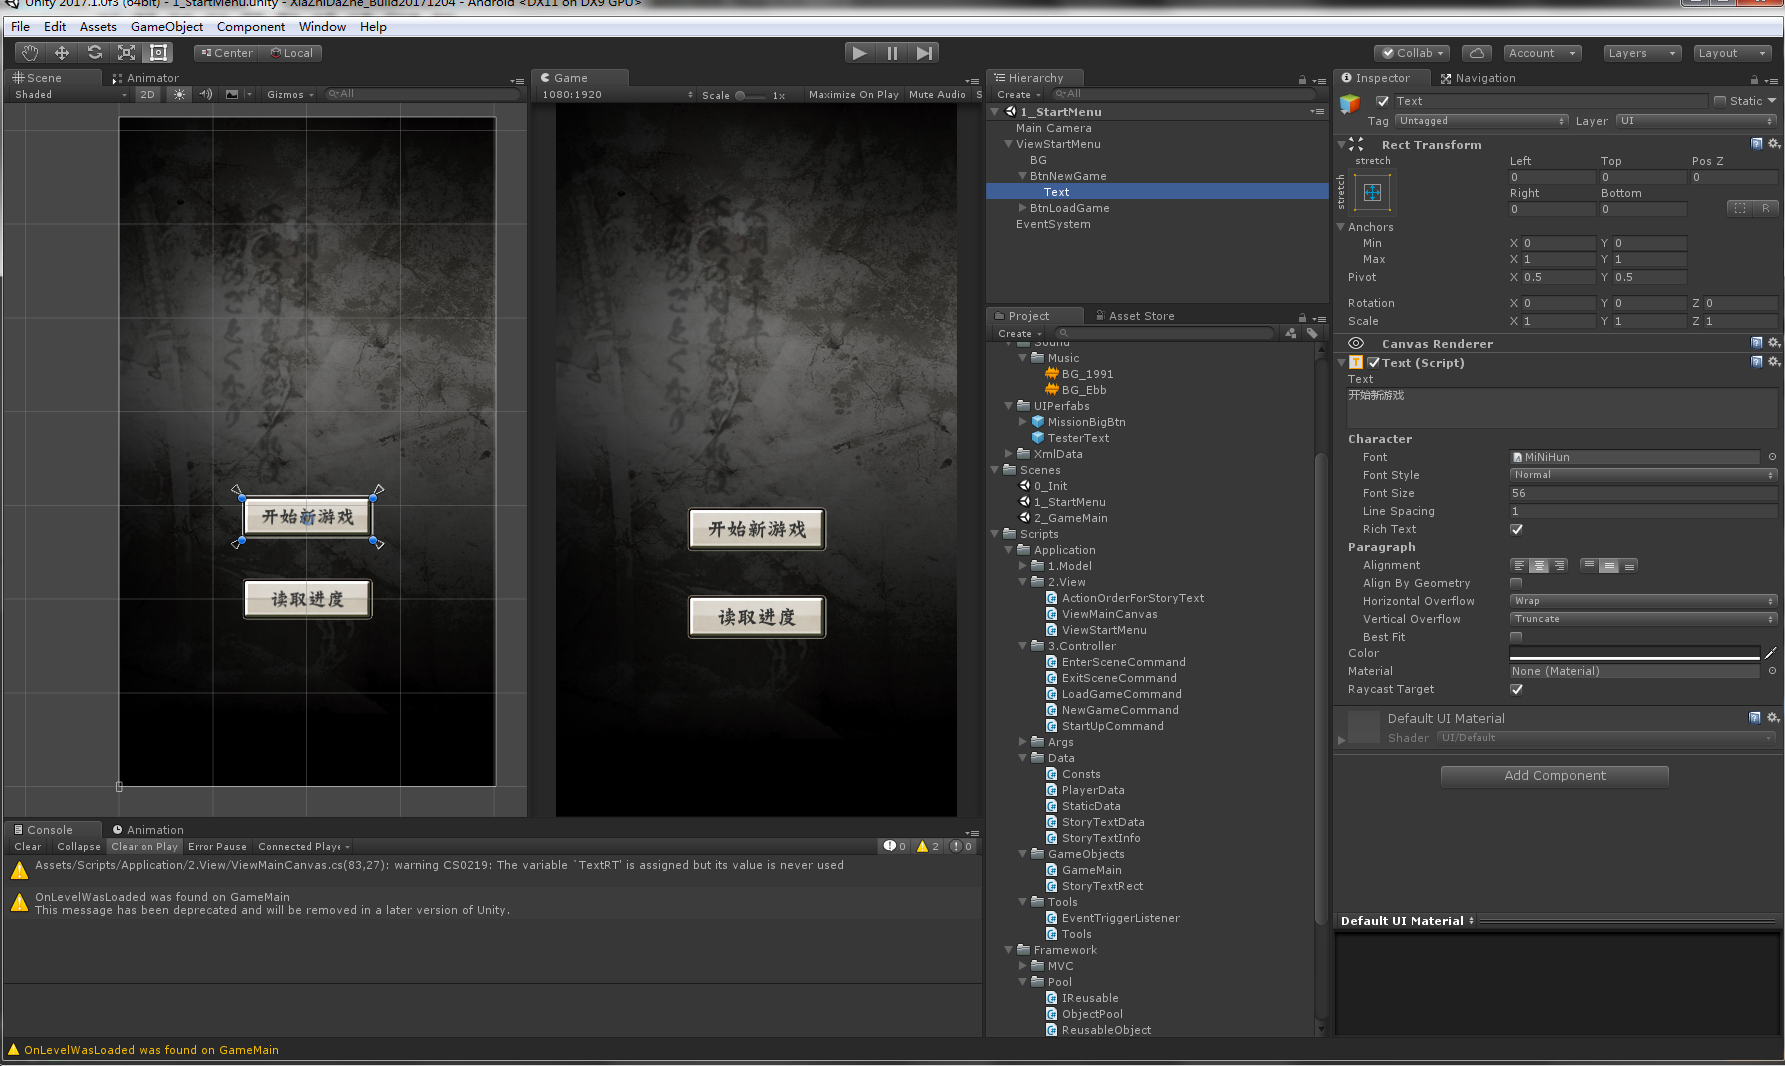Select the Scale tool
Screen dimensions: 1785x1066
(x=126, y=53)
